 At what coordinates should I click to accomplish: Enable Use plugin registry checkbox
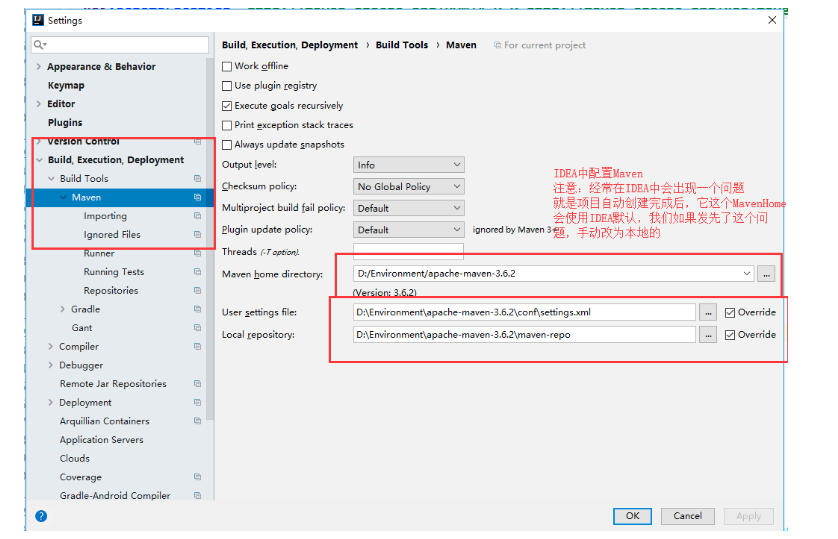click(227, 86)
